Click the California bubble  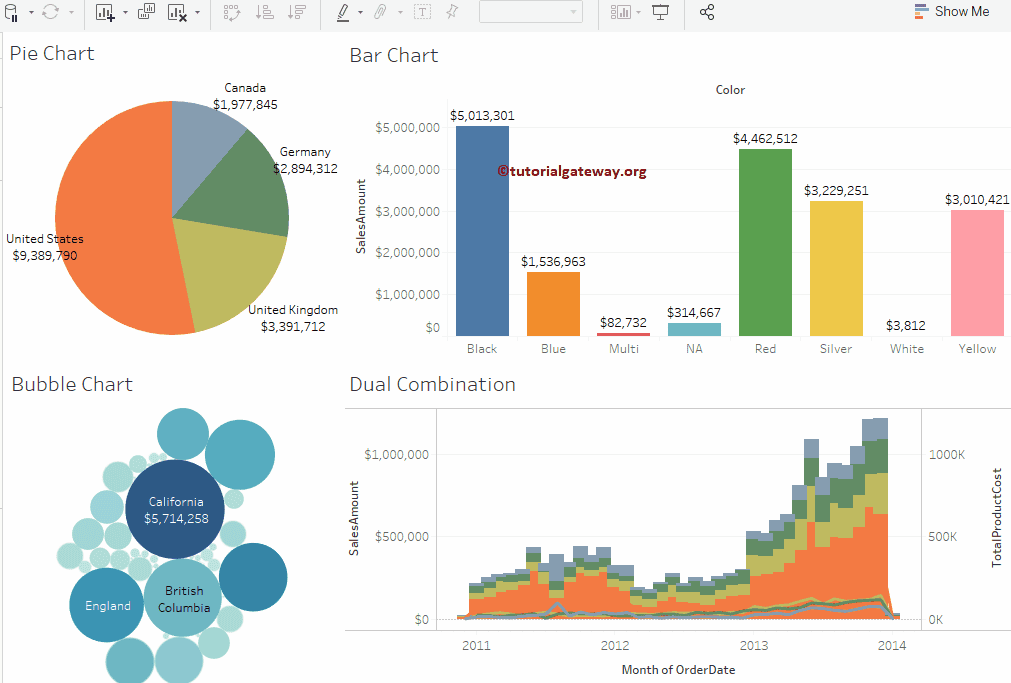coord(175,508)
